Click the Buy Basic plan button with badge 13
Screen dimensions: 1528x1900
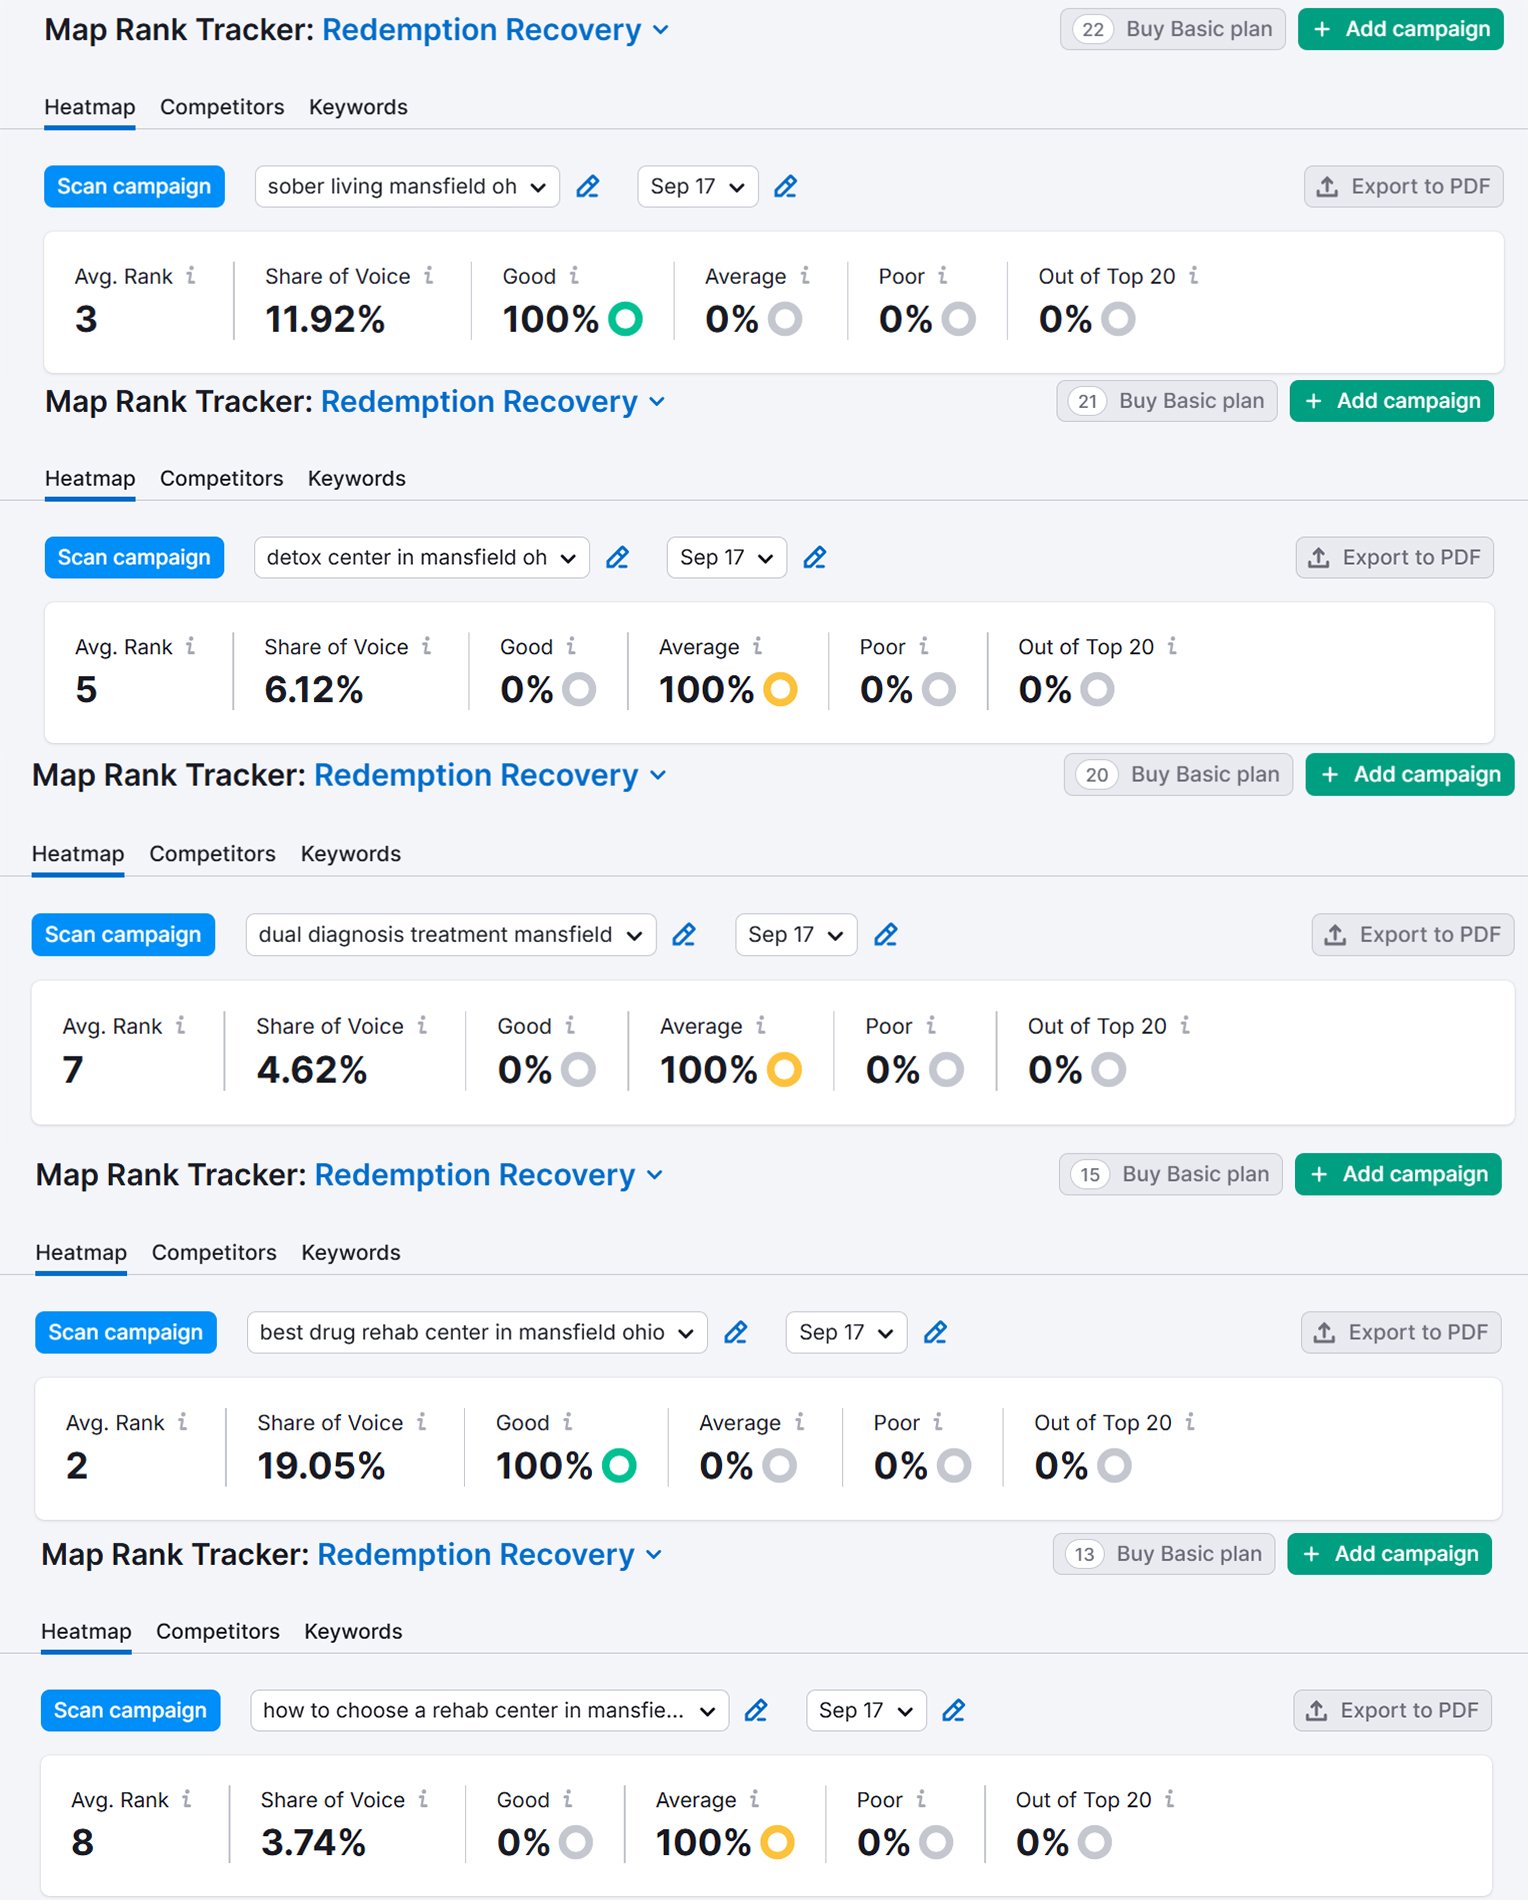point(1164,1554)
